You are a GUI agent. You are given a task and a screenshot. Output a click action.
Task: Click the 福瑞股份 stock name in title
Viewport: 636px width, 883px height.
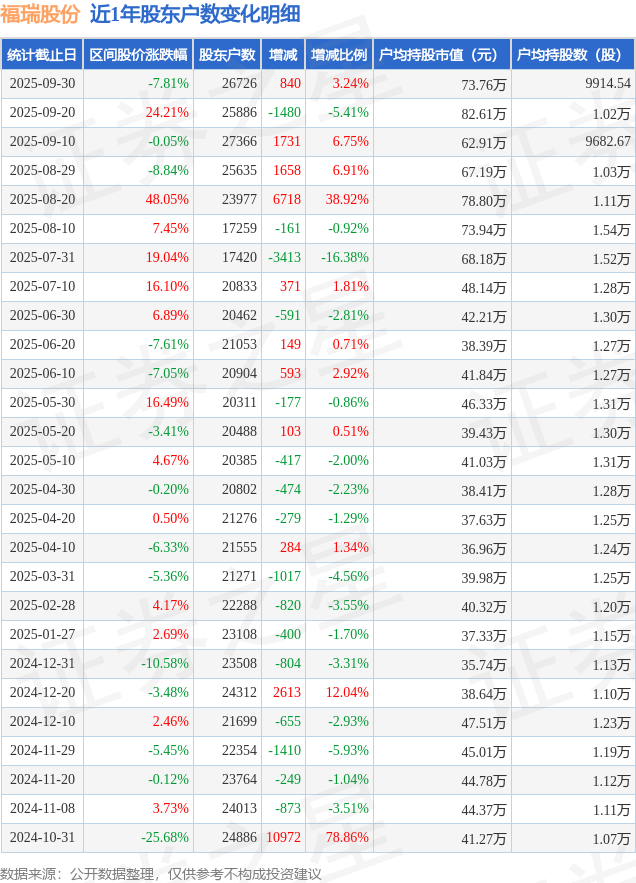pos(41,14)
